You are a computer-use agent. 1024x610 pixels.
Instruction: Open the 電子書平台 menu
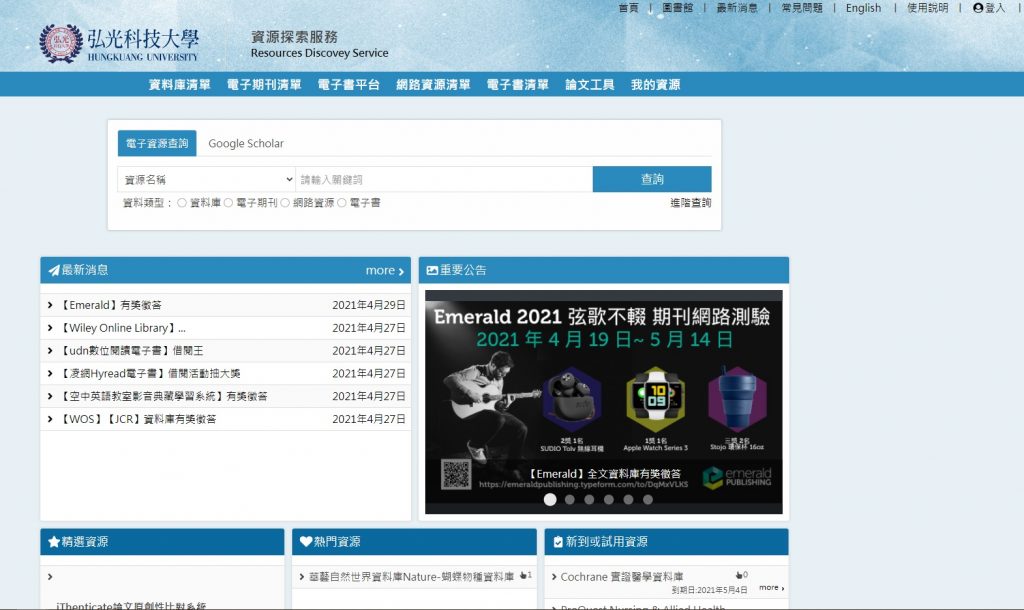coord(348,85)
